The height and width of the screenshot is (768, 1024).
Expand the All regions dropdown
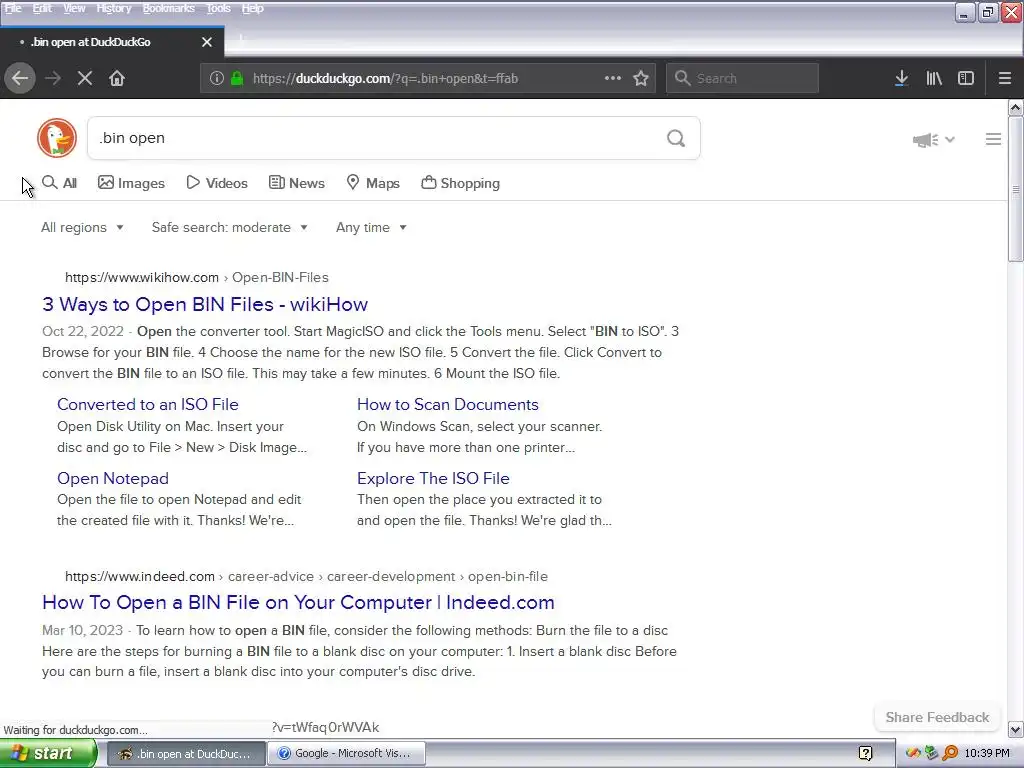[x=82, y=227]
